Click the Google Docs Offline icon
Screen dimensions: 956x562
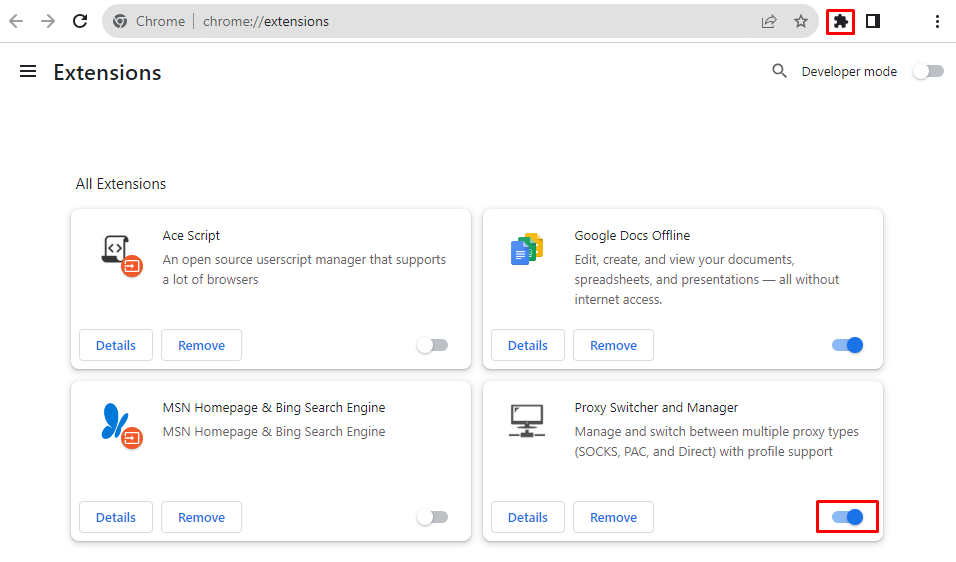point(527,249)
